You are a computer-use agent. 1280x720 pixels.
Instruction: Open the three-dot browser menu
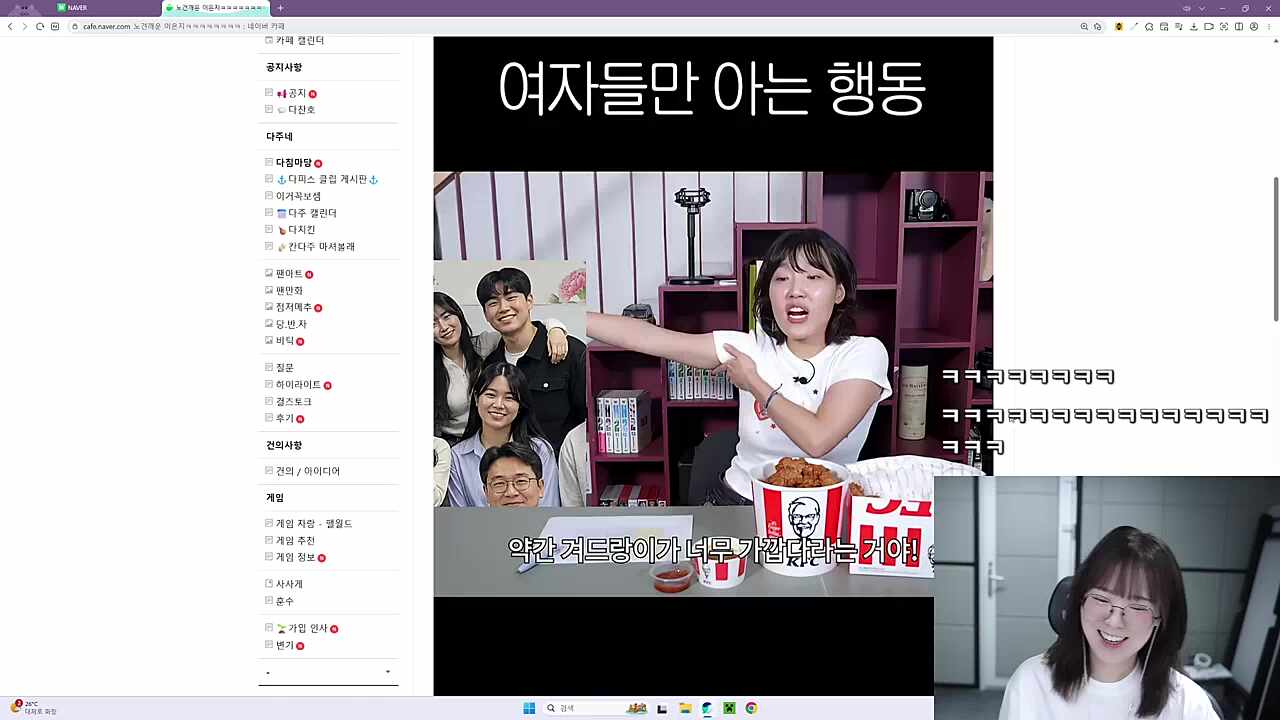point(1269,26)
